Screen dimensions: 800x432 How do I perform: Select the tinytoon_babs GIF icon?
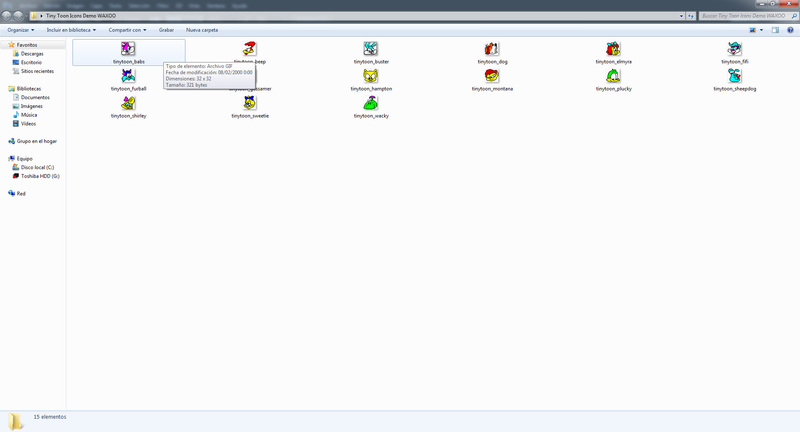coord(128,49)
